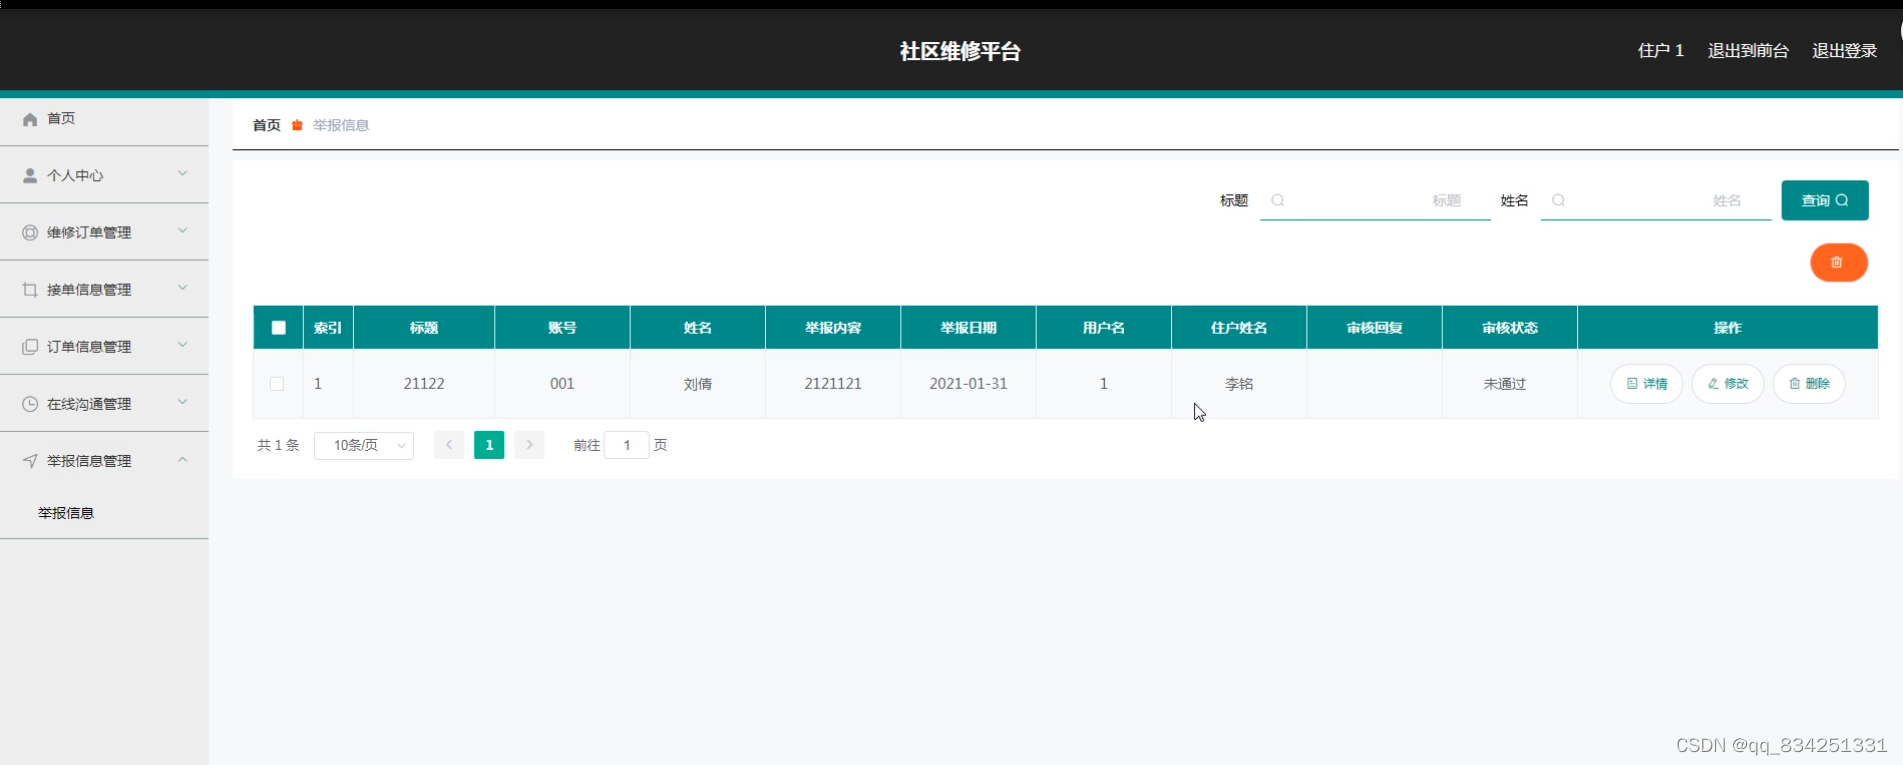Click the 李铭 resident name cell
Viewport: 1903px width, 765px height.
coord(1239,384)
